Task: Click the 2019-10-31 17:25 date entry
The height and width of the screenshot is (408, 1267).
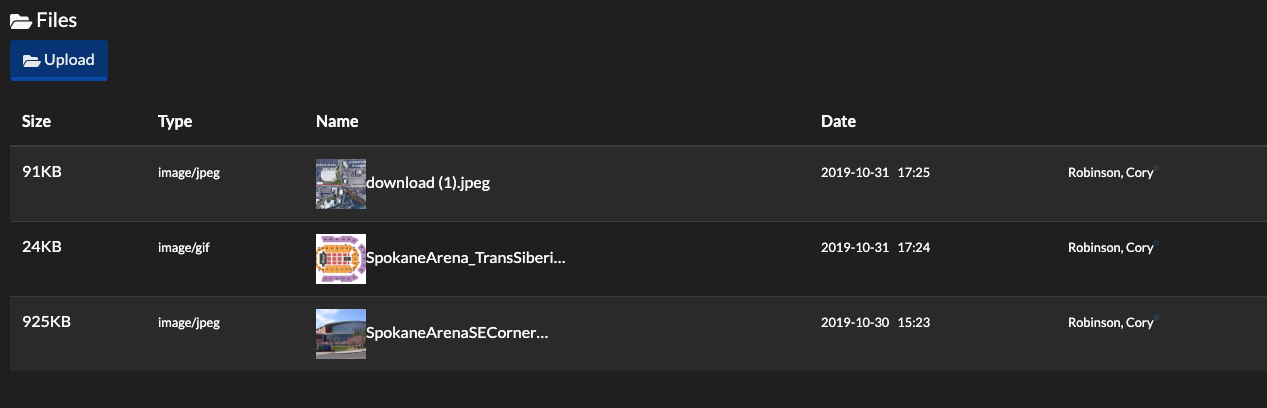Action: 875,172
